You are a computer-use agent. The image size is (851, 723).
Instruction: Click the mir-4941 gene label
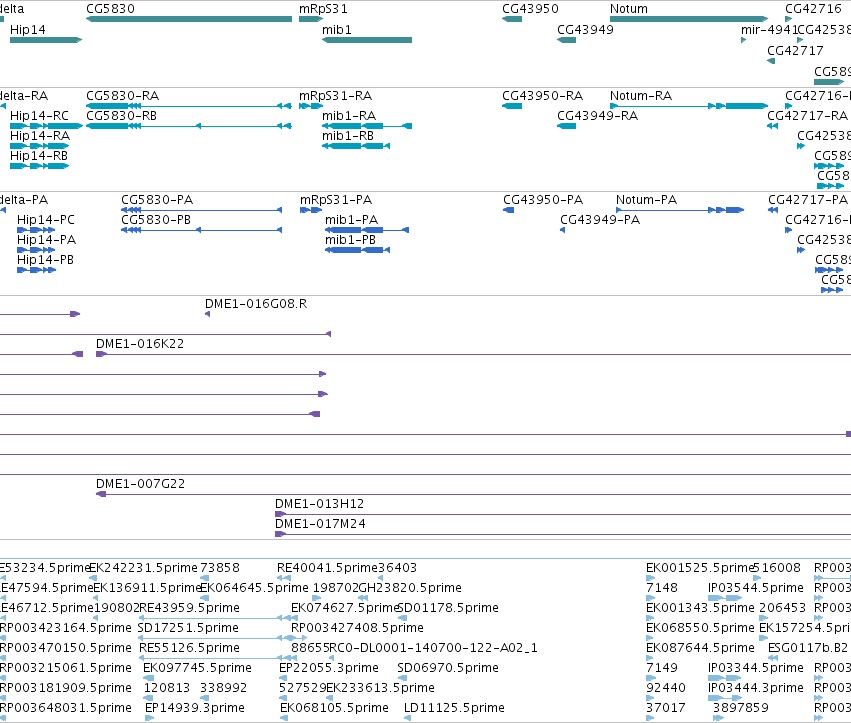[x=769, y=29]
